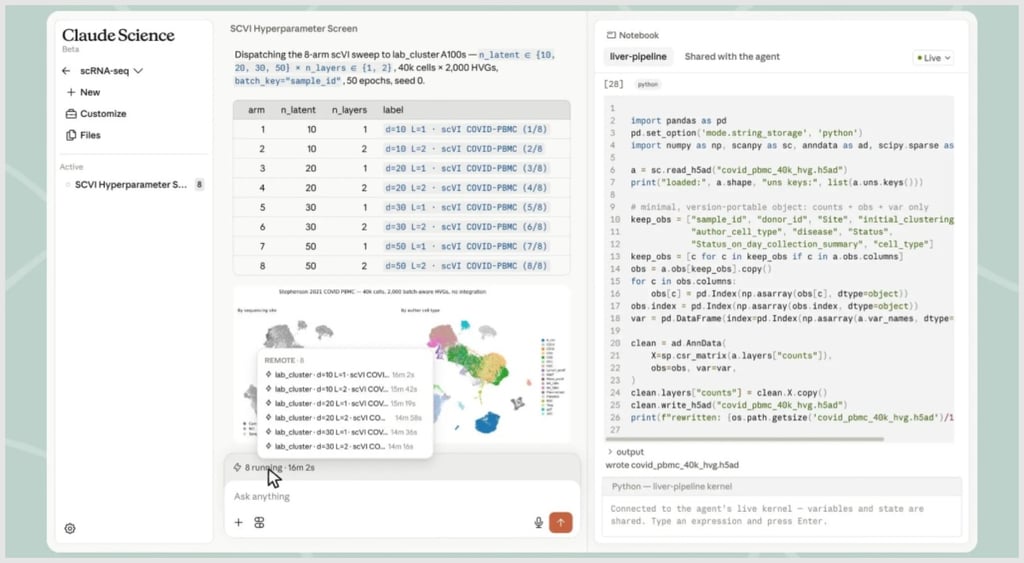This screenshot has width=1024, height=563.
Task: Go back using the arrow beside scRNA-seq
Action: click(x=66, y=71)
